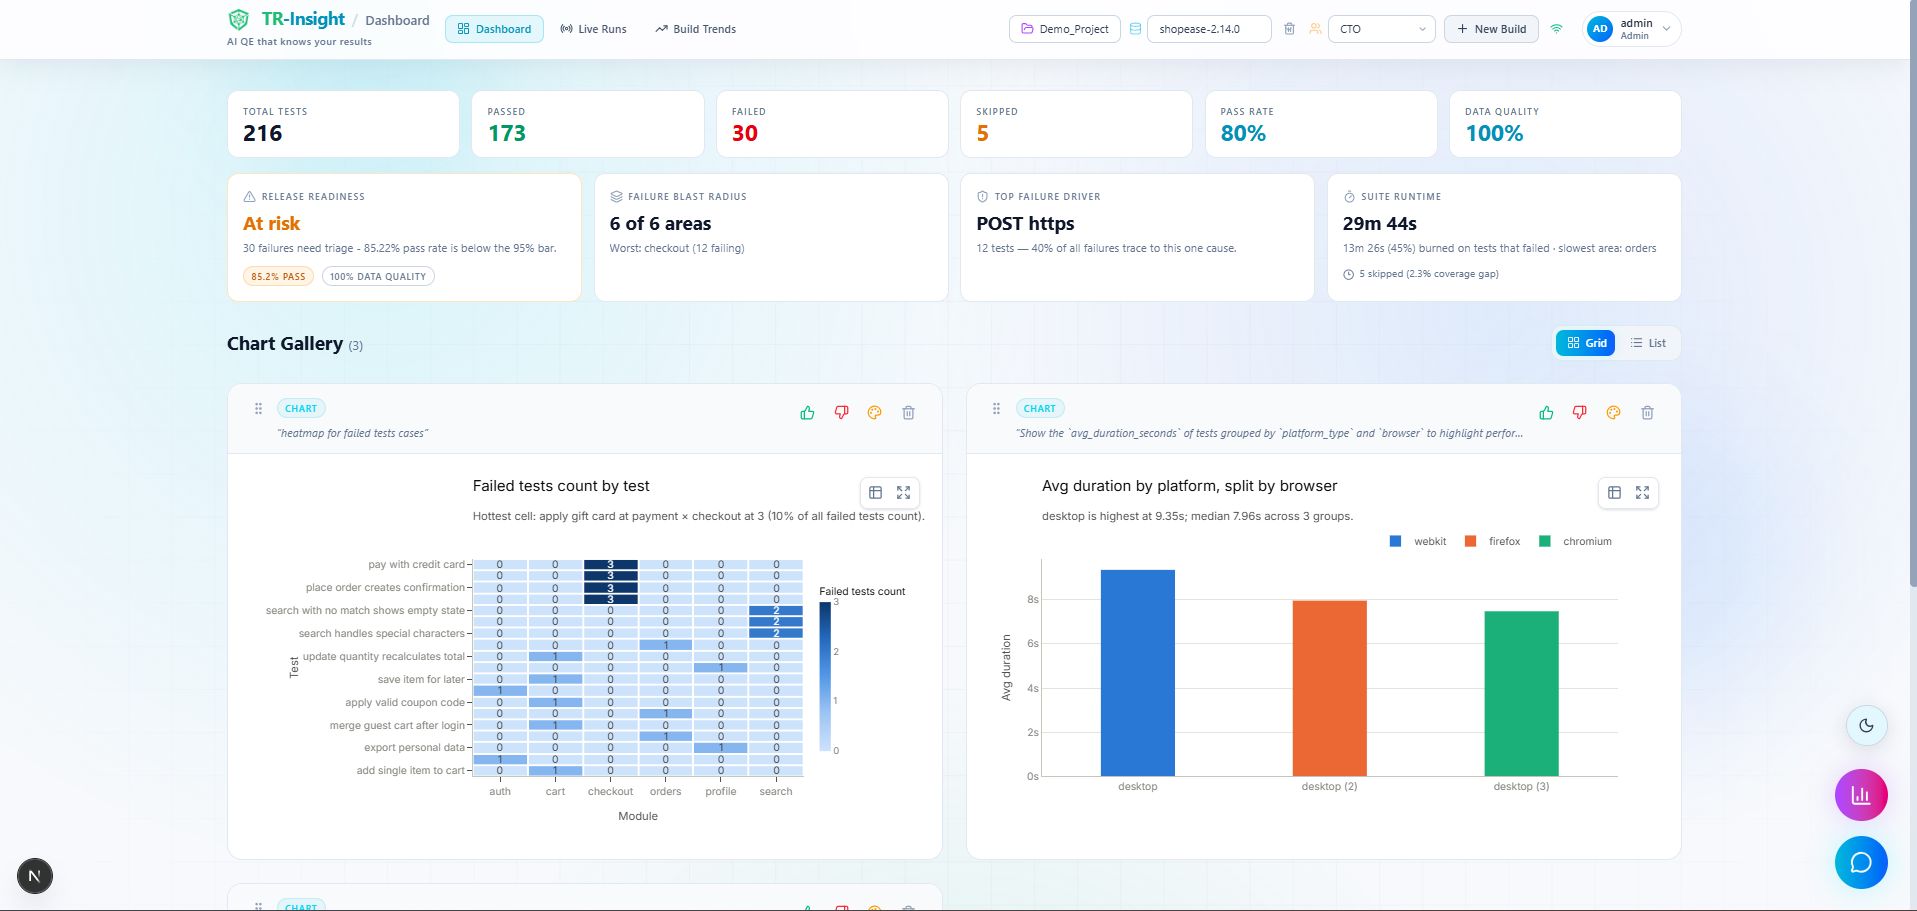Click the New Build button
This screenshot has height=911, width=1917.
(1491, 29)
